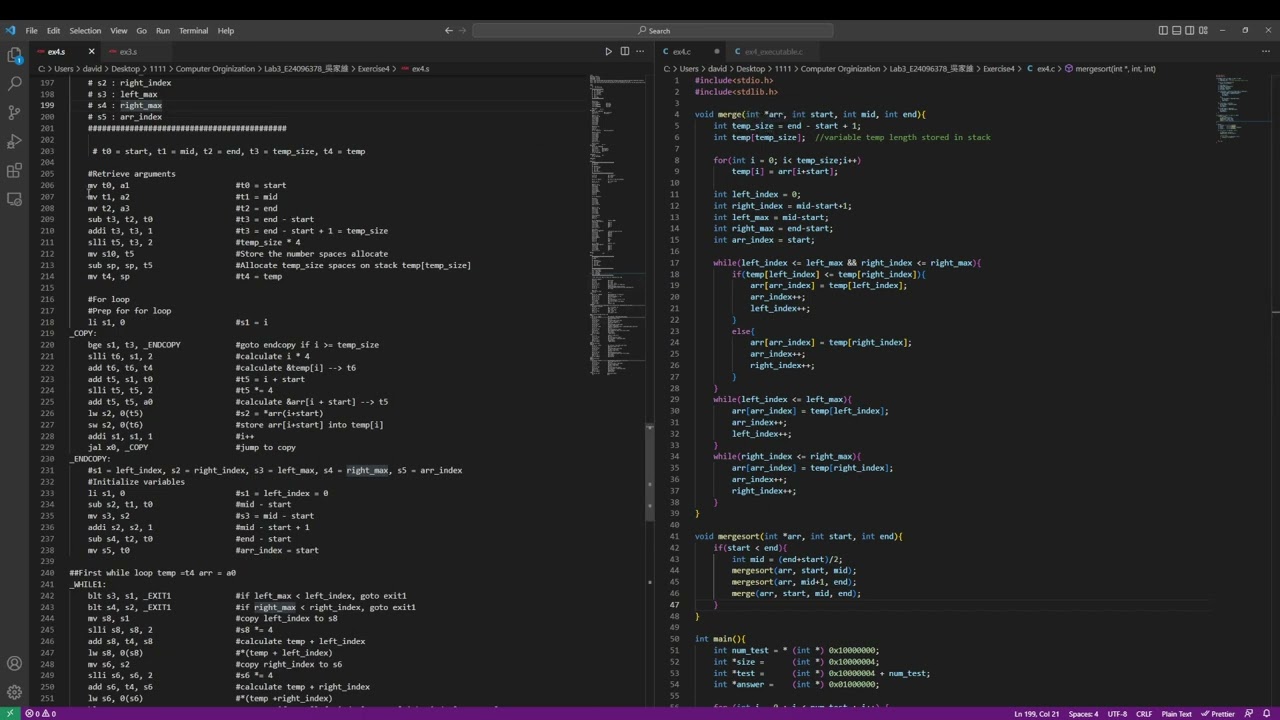Open the Run and Debug view
Image resolution: width=1280 pixels, height=720 pixels.
coord(14,141)
